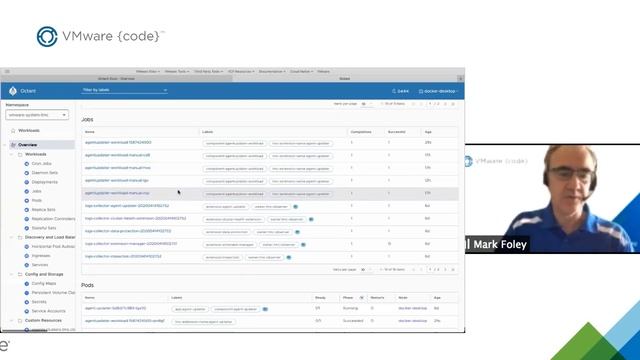Viewport: 640px width, 360px height.
Task: Open Deployments icon in sidebar
Action: tap(27, 182)
